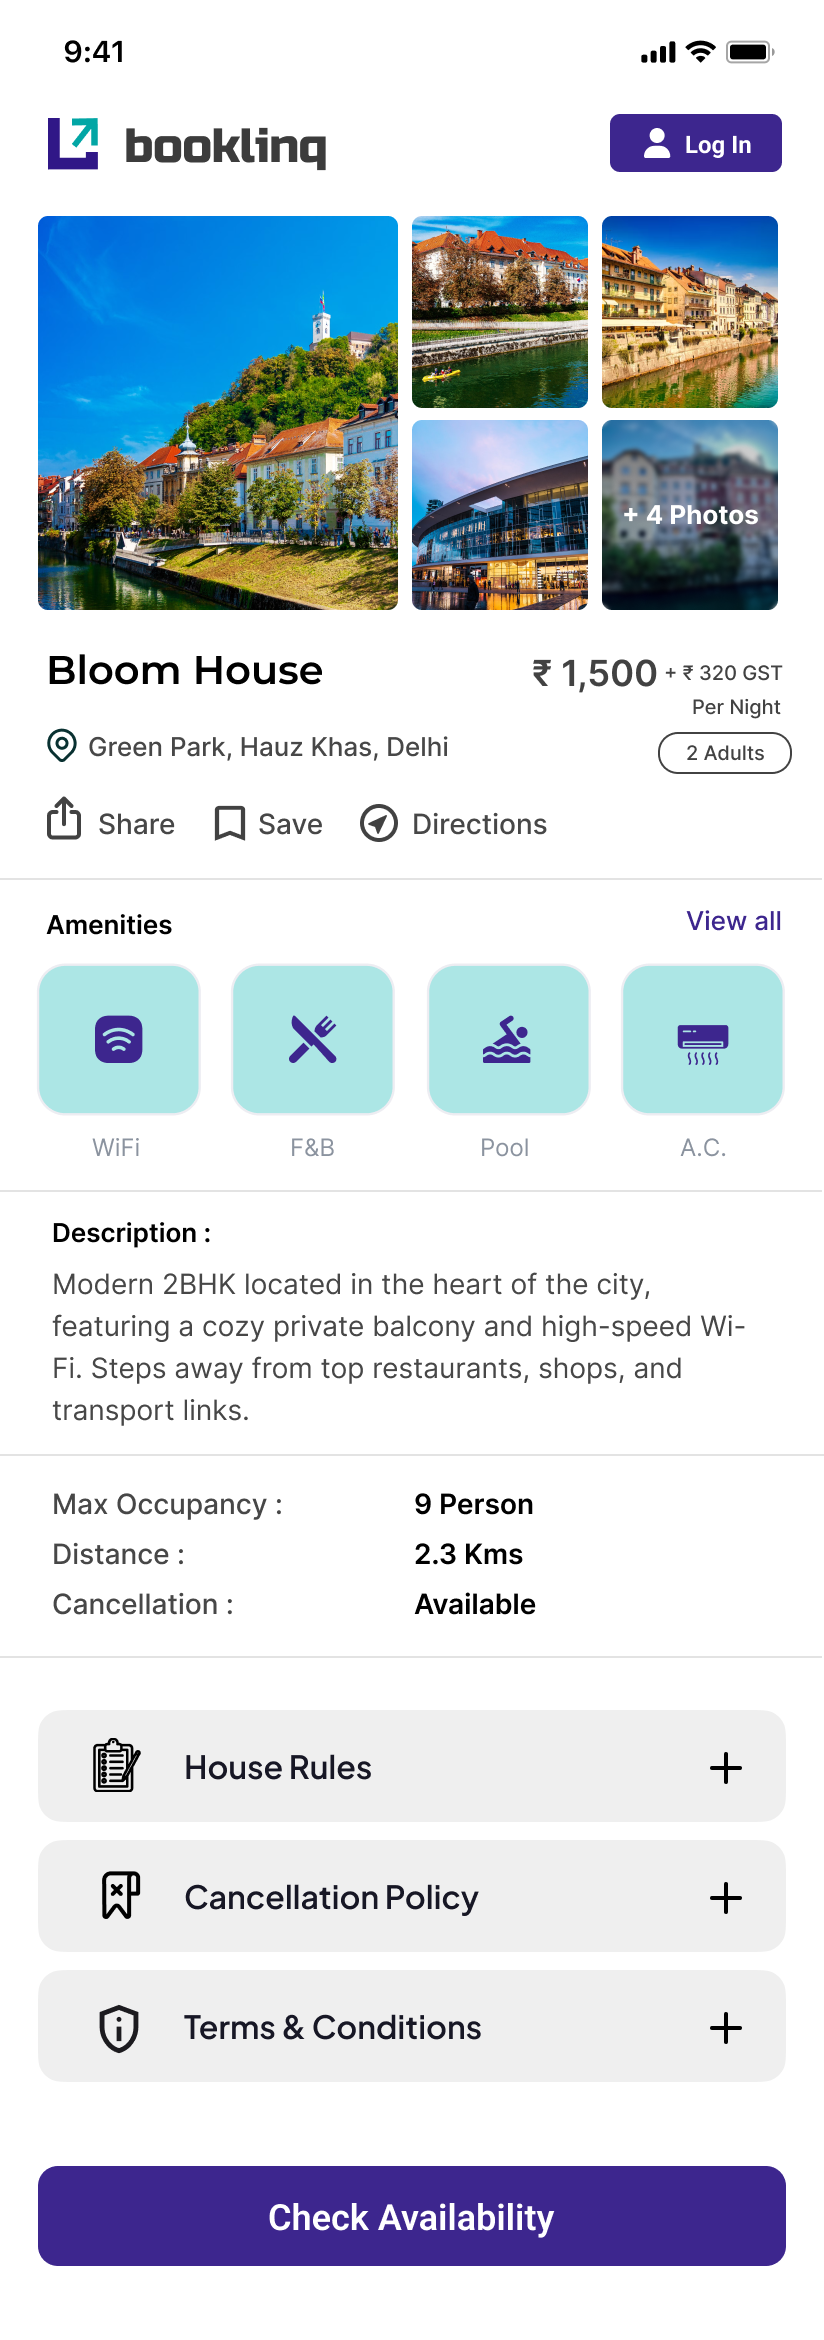Save listing with the bookmark icon
Viewport: 824px width, 2340px height.
click(x=230, y=824)
